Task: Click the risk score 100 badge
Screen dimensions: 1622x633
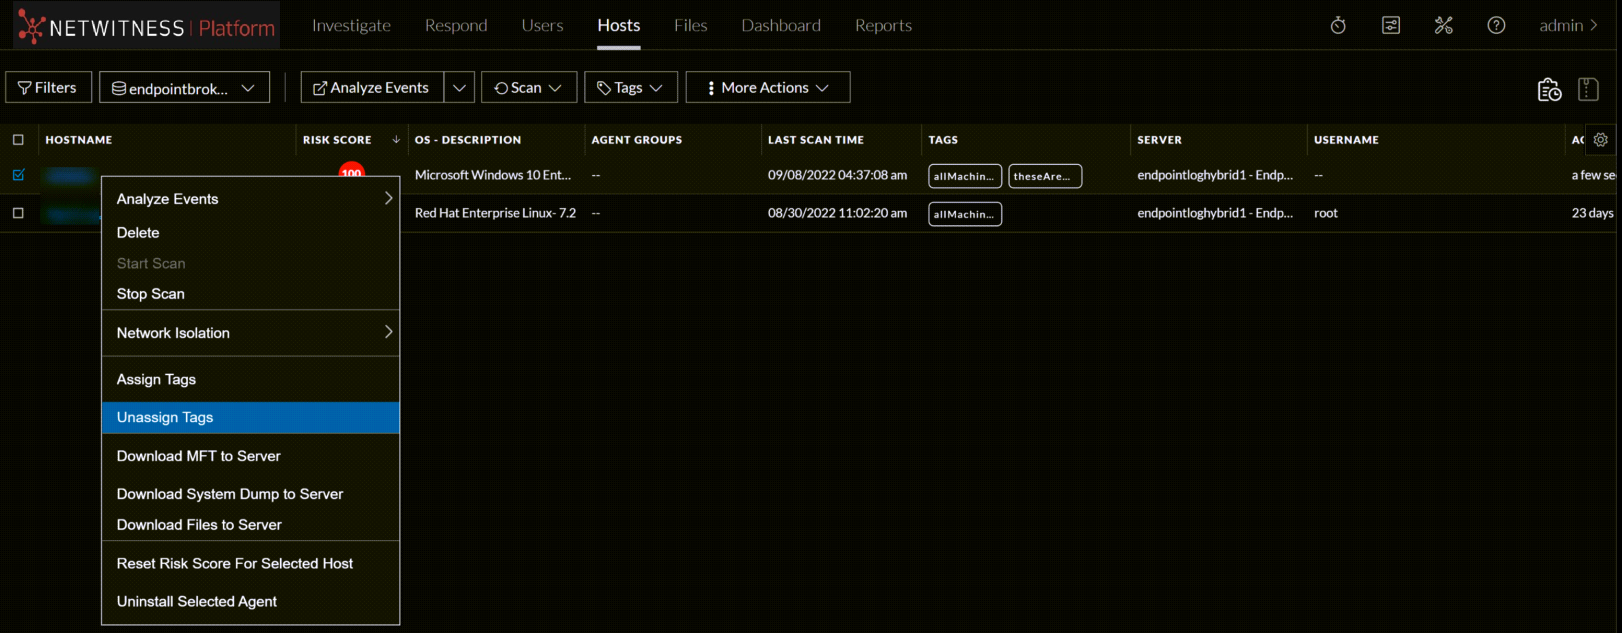Action: point(352,170)
